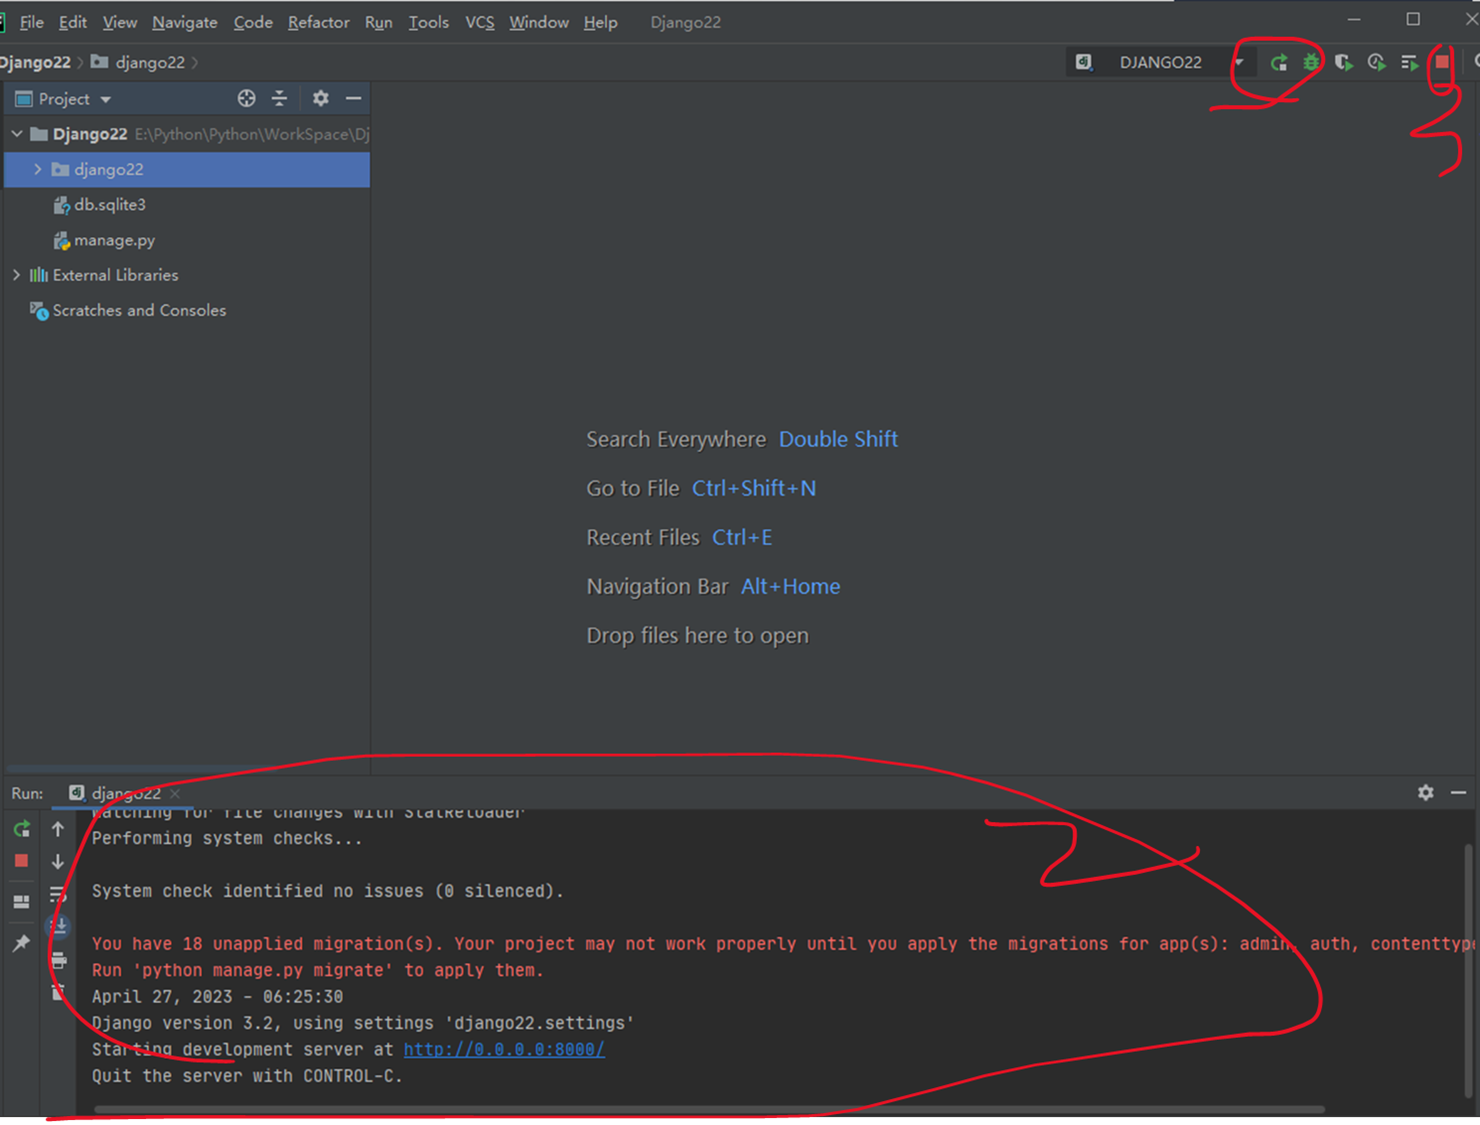Open the Edit menu
The width and height of the screenshot is (1480, 1125).
pos(73,22)
